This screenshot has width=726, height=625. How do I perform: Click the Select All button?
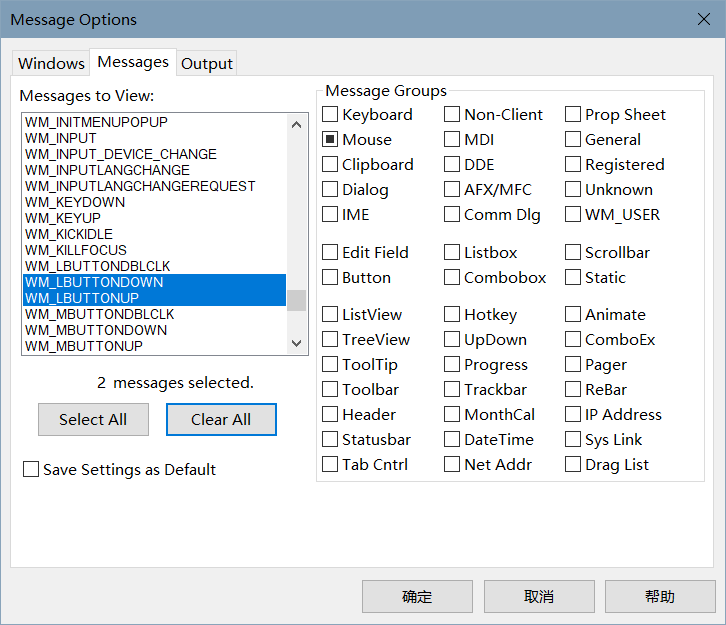pyautogui.click(x=93, y=420)
